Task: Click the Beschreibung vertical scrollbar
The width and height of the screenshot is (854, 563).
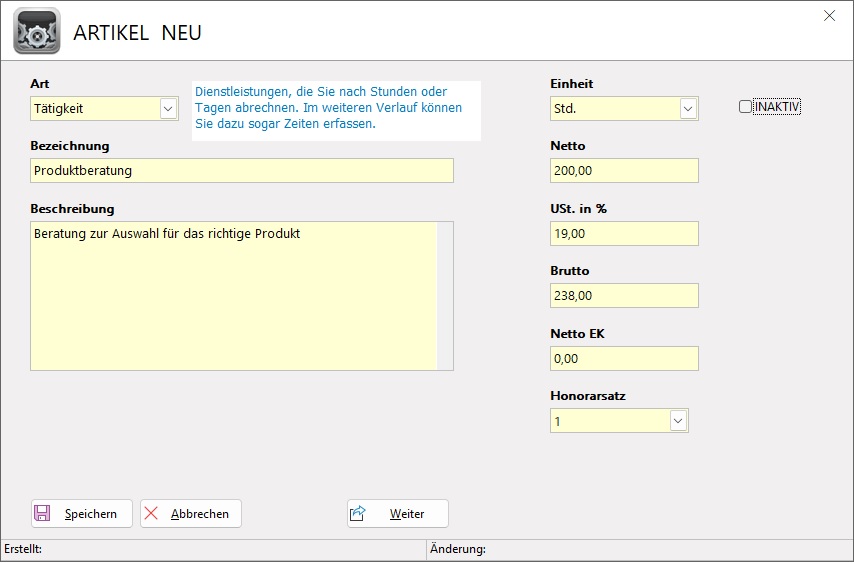Action: tap(446, 296)
